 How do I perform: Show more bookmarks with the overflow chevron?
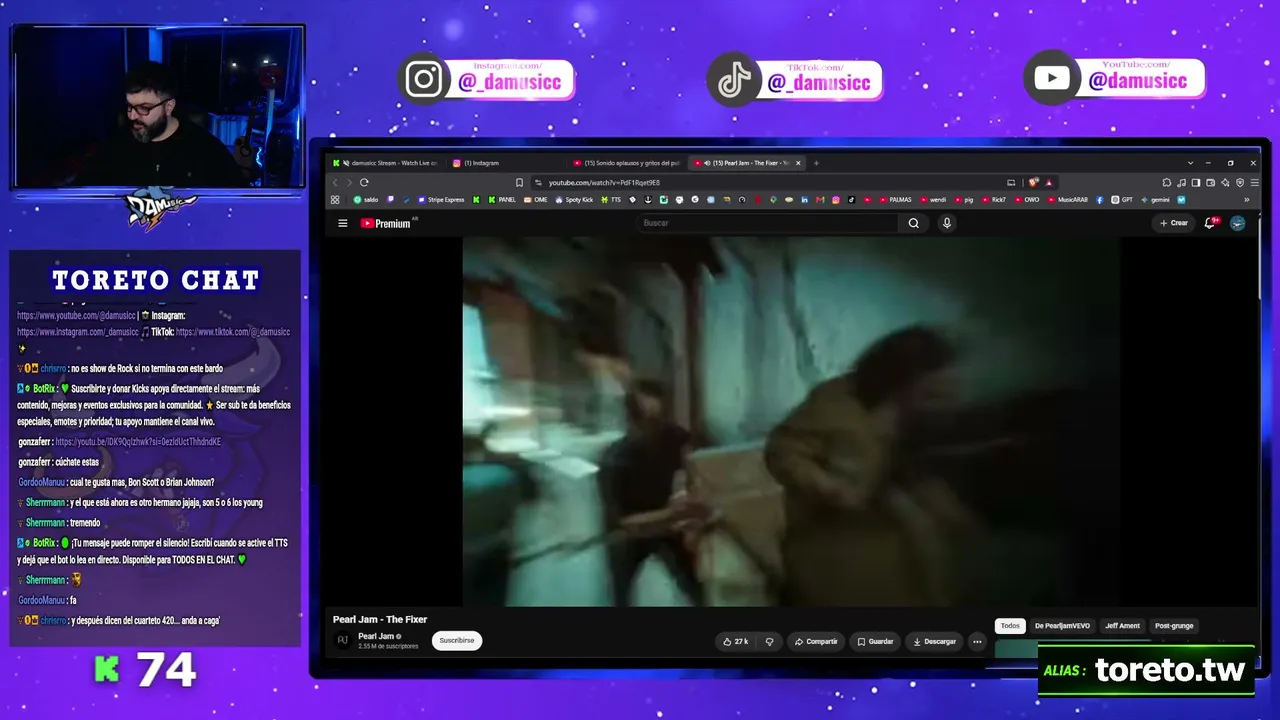(1246, 200)
